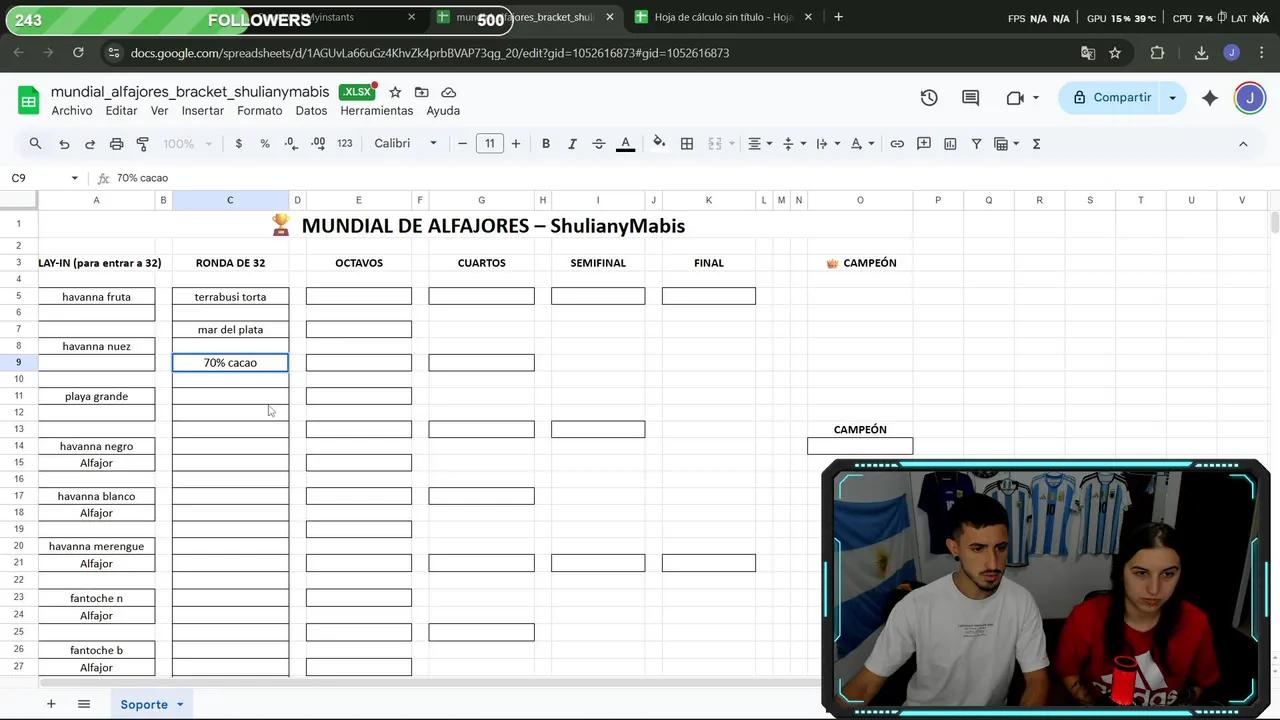The width and height of the screenshot is (1280, 720).
Task: Open the Herramientas menu
Action: click(377, 111)
